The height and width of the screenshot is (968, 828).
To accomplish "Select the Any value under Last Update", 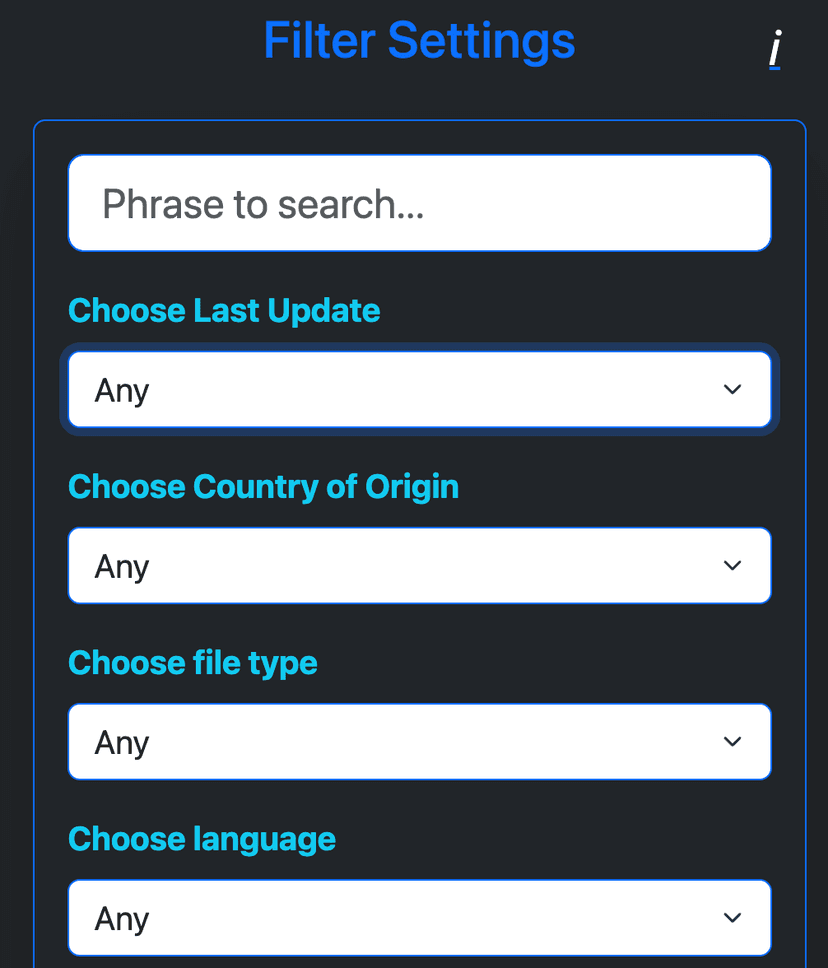I will (121, 390).
